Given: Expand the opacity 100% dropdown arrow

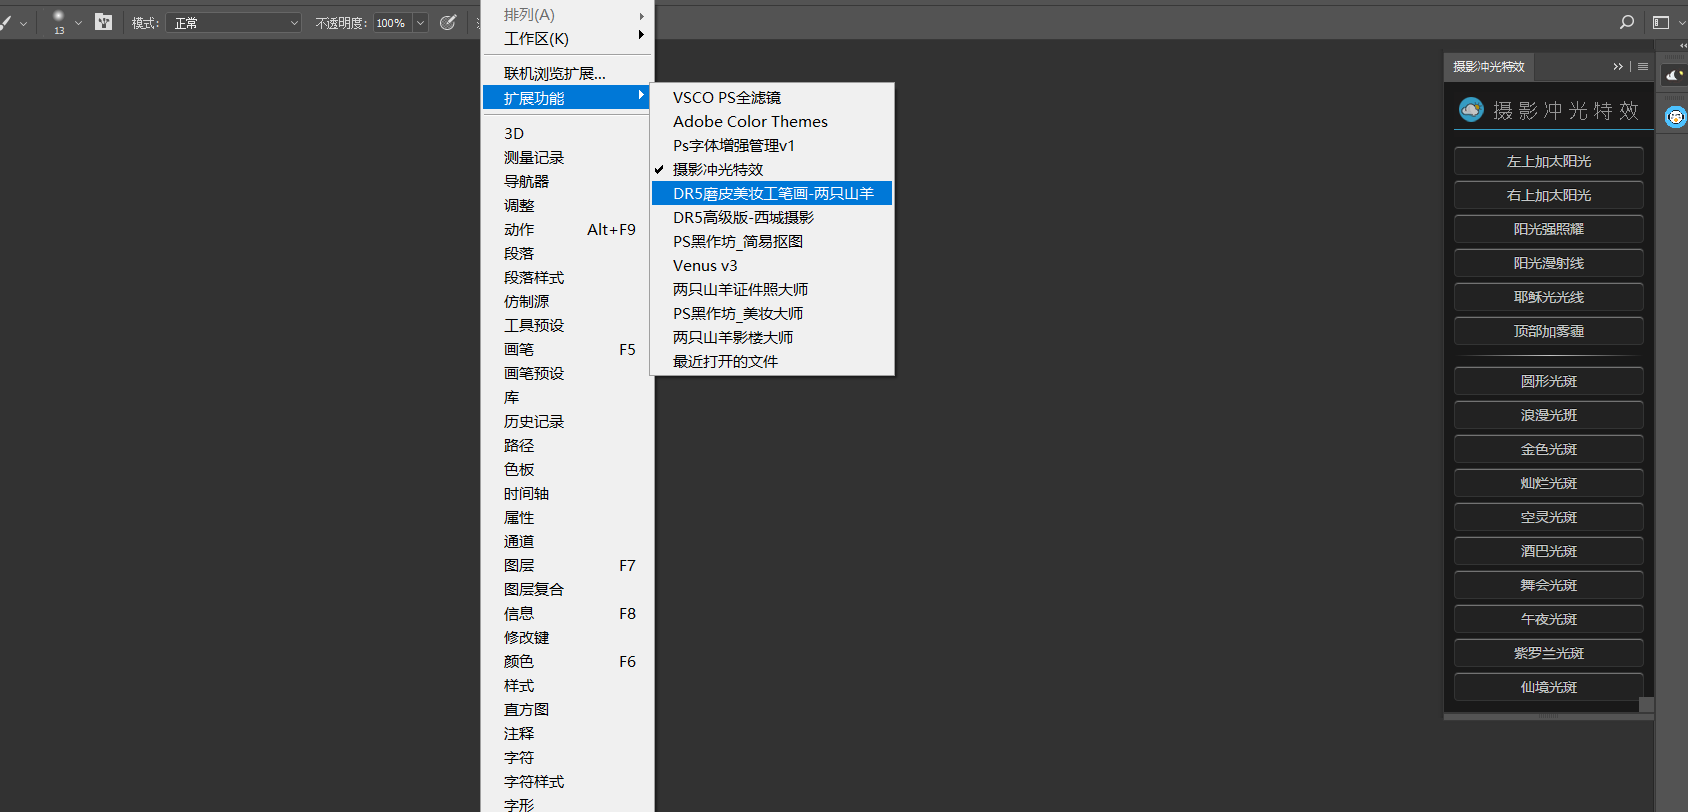Looking at the screenshot, I should tap(420, 23).
